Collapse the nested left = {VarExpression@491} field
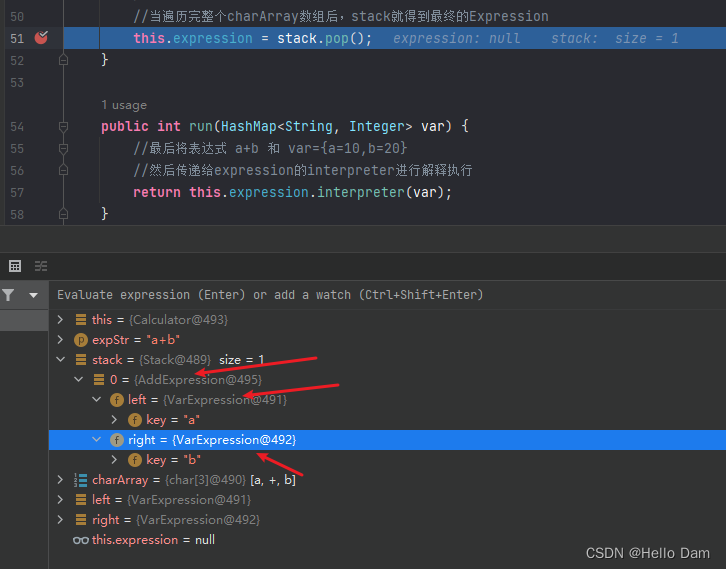This screenshot has height=569, width=726. tap(97, 400)
